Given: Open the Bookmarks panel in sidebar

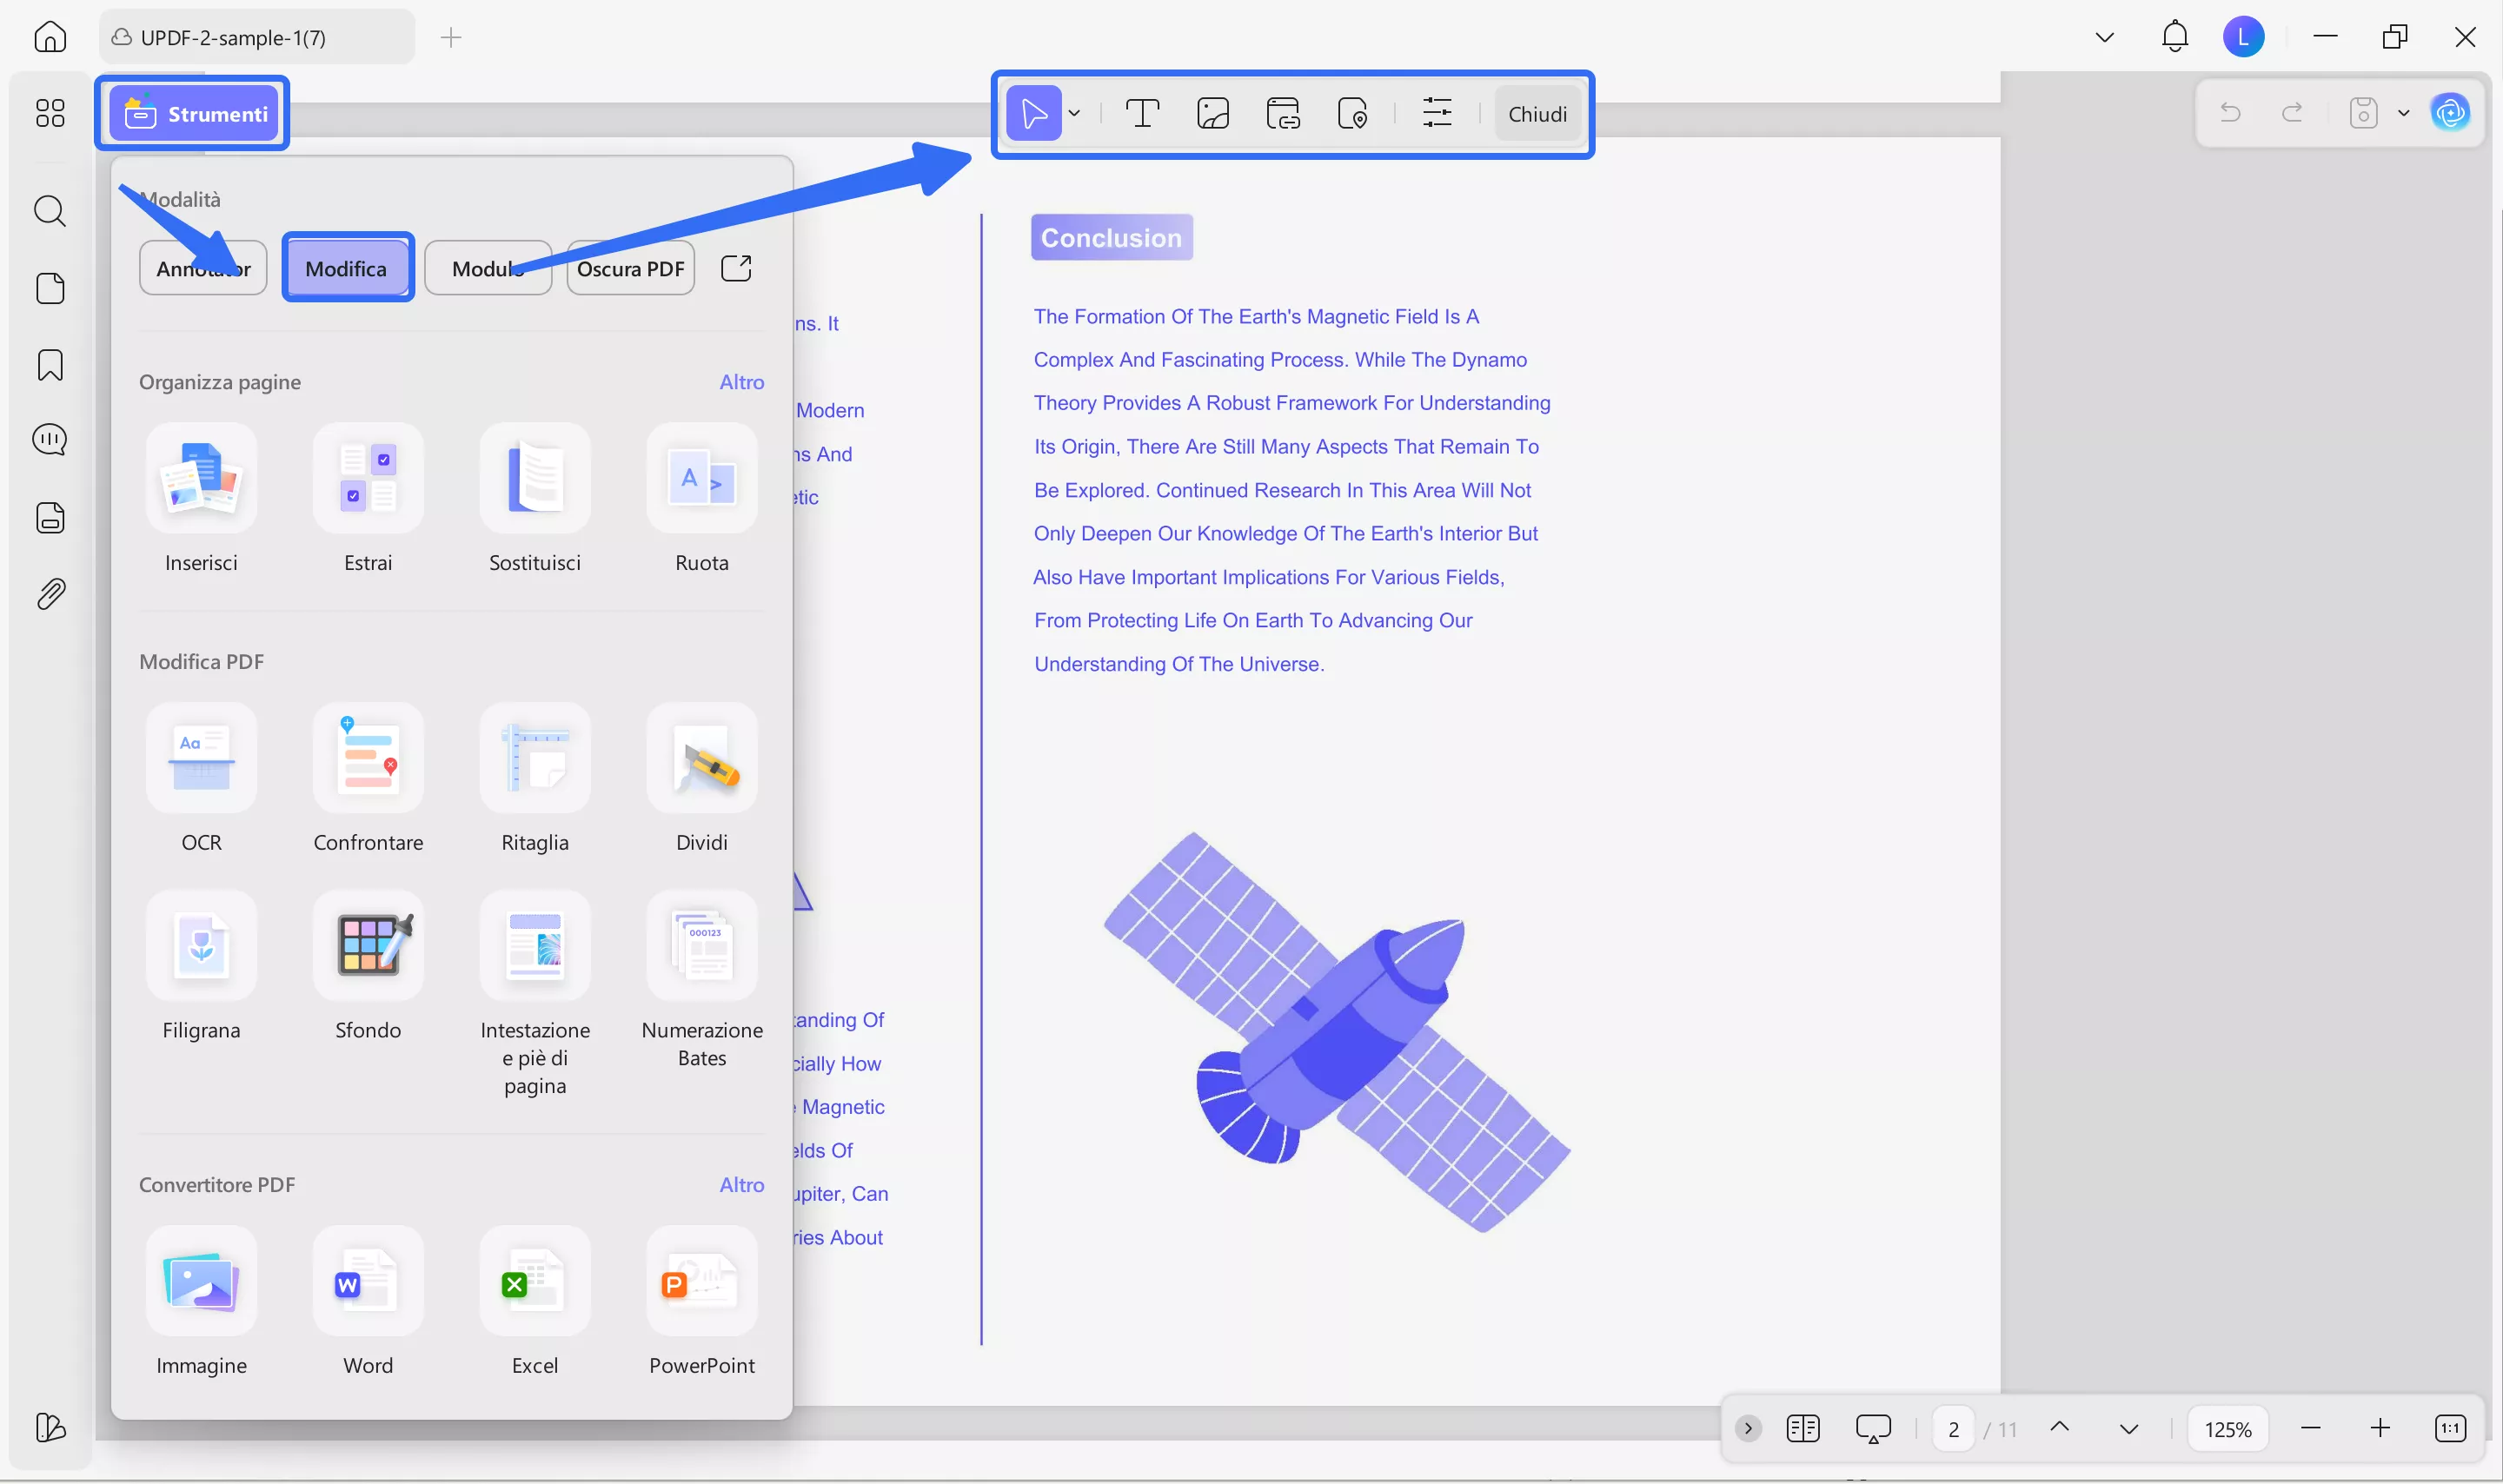Looking at the screenshot, I should coord(49,365).
